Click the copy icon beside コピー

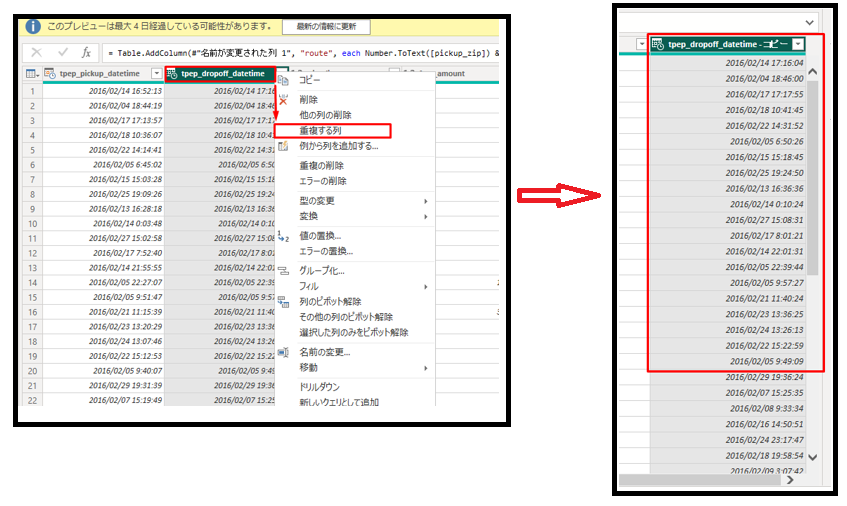[x=283, y=80]
